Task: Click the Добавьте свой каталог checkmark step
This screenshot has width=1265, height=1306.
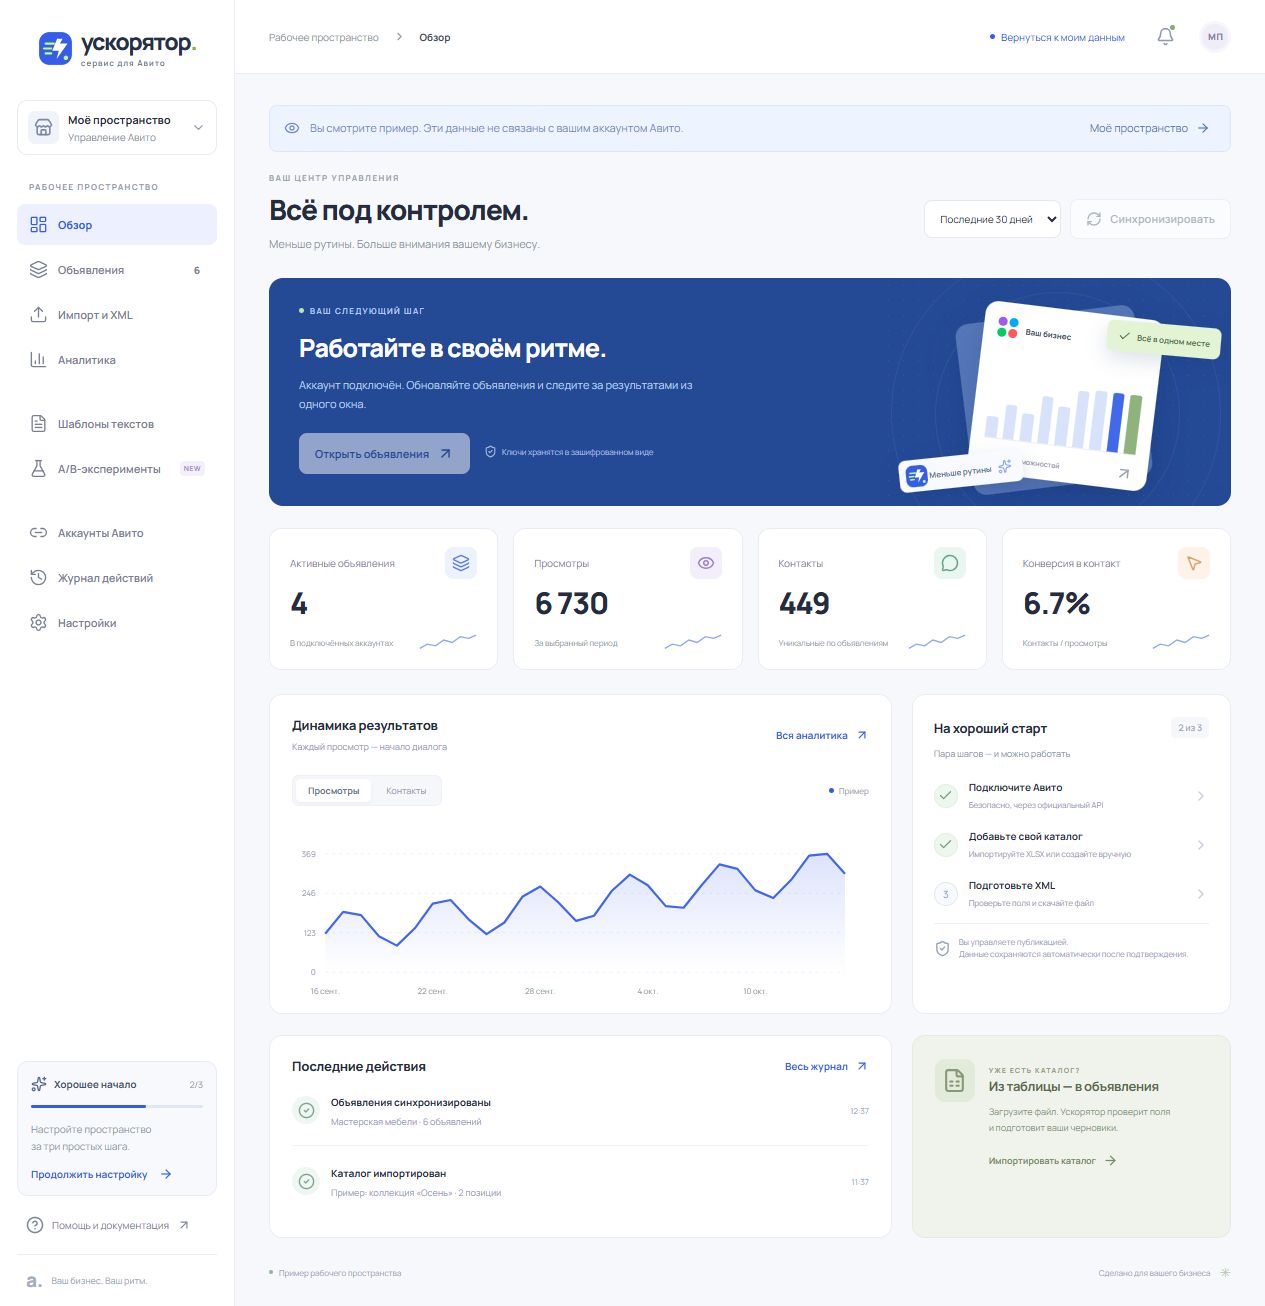Action: pyautogui.click(x=946, y=845)
